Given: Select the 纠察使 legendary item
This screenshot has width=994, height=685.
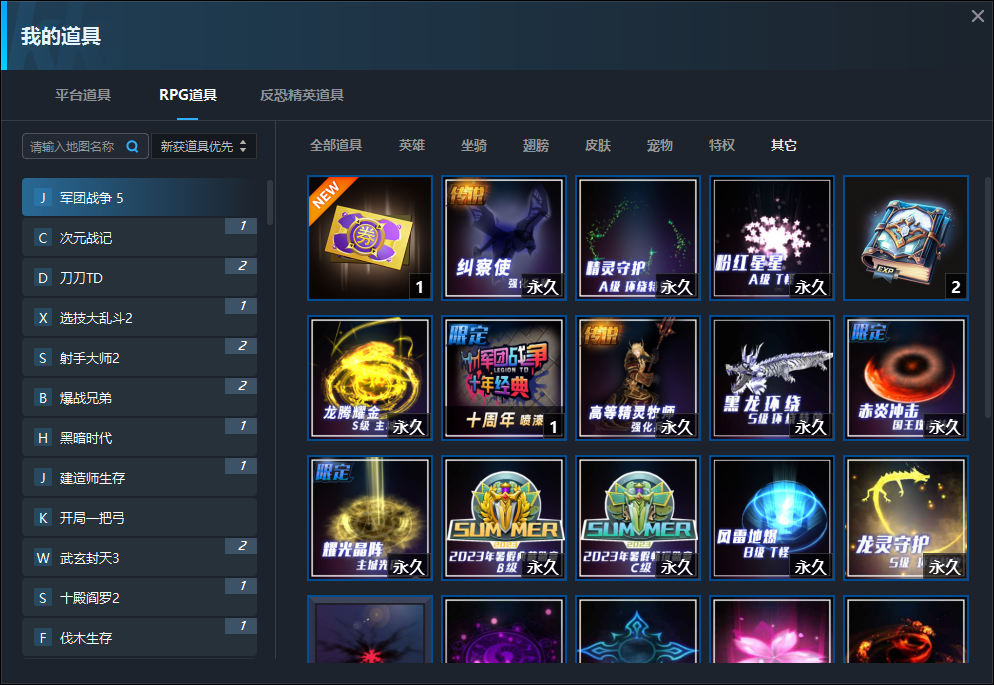Looking at the screenshot, I should coord(504,238).
